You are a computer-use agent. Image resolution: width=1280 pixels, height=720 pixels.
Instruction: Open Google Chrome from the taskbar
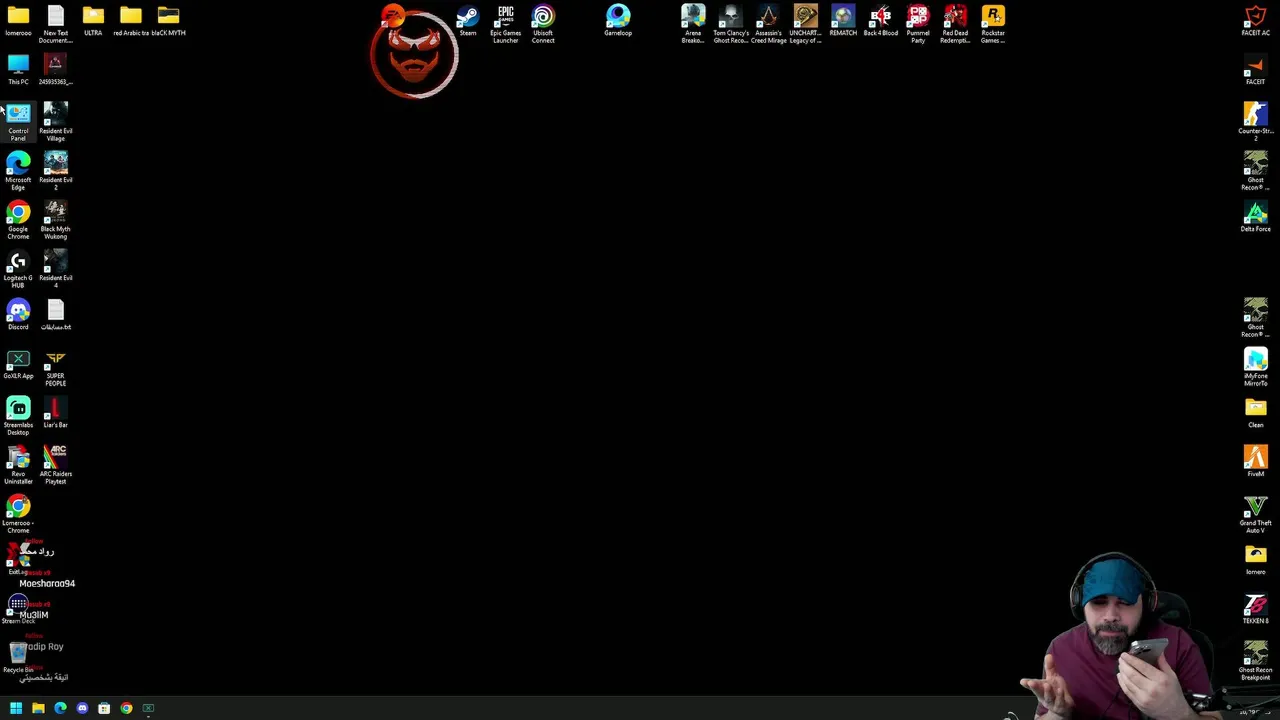pyautogui.click(x=126, y=708)
